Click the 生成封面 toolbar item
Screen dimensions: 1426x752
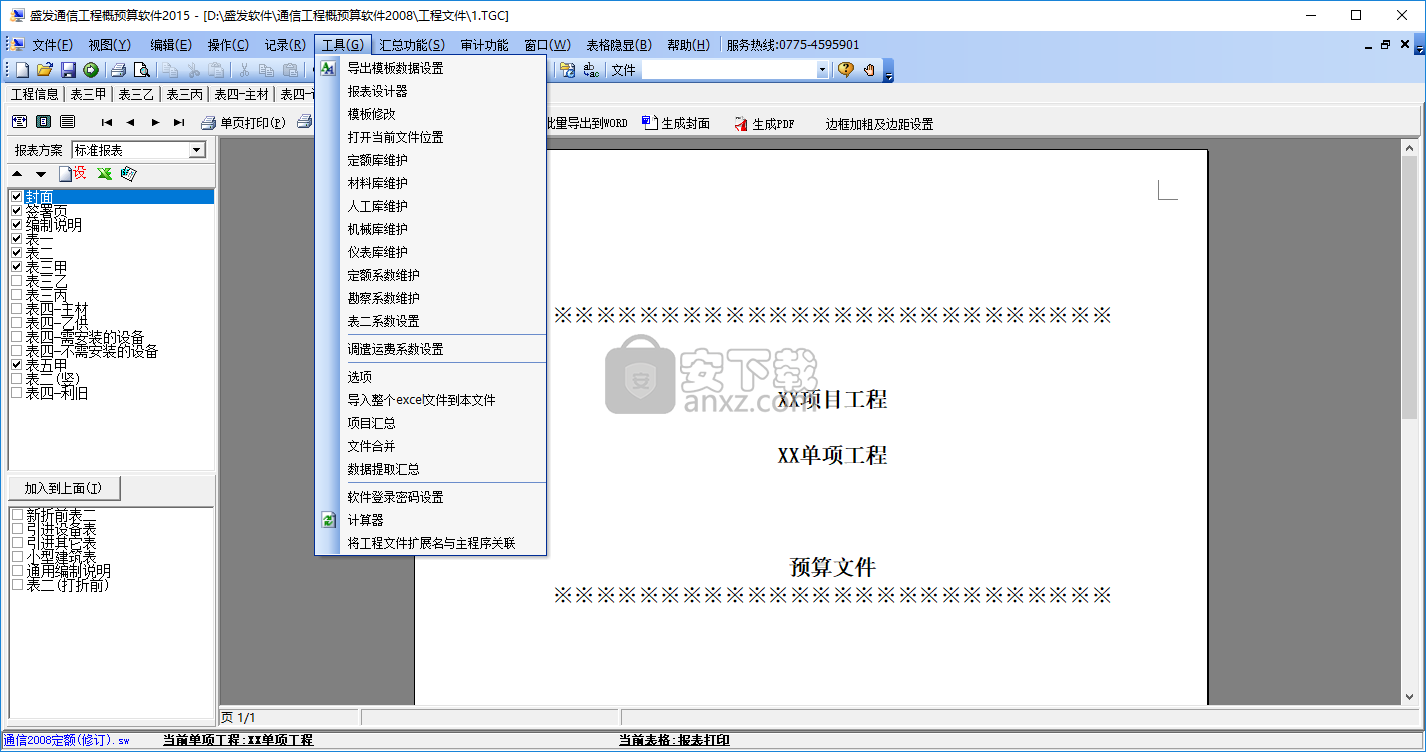click(x=676, y=124)
